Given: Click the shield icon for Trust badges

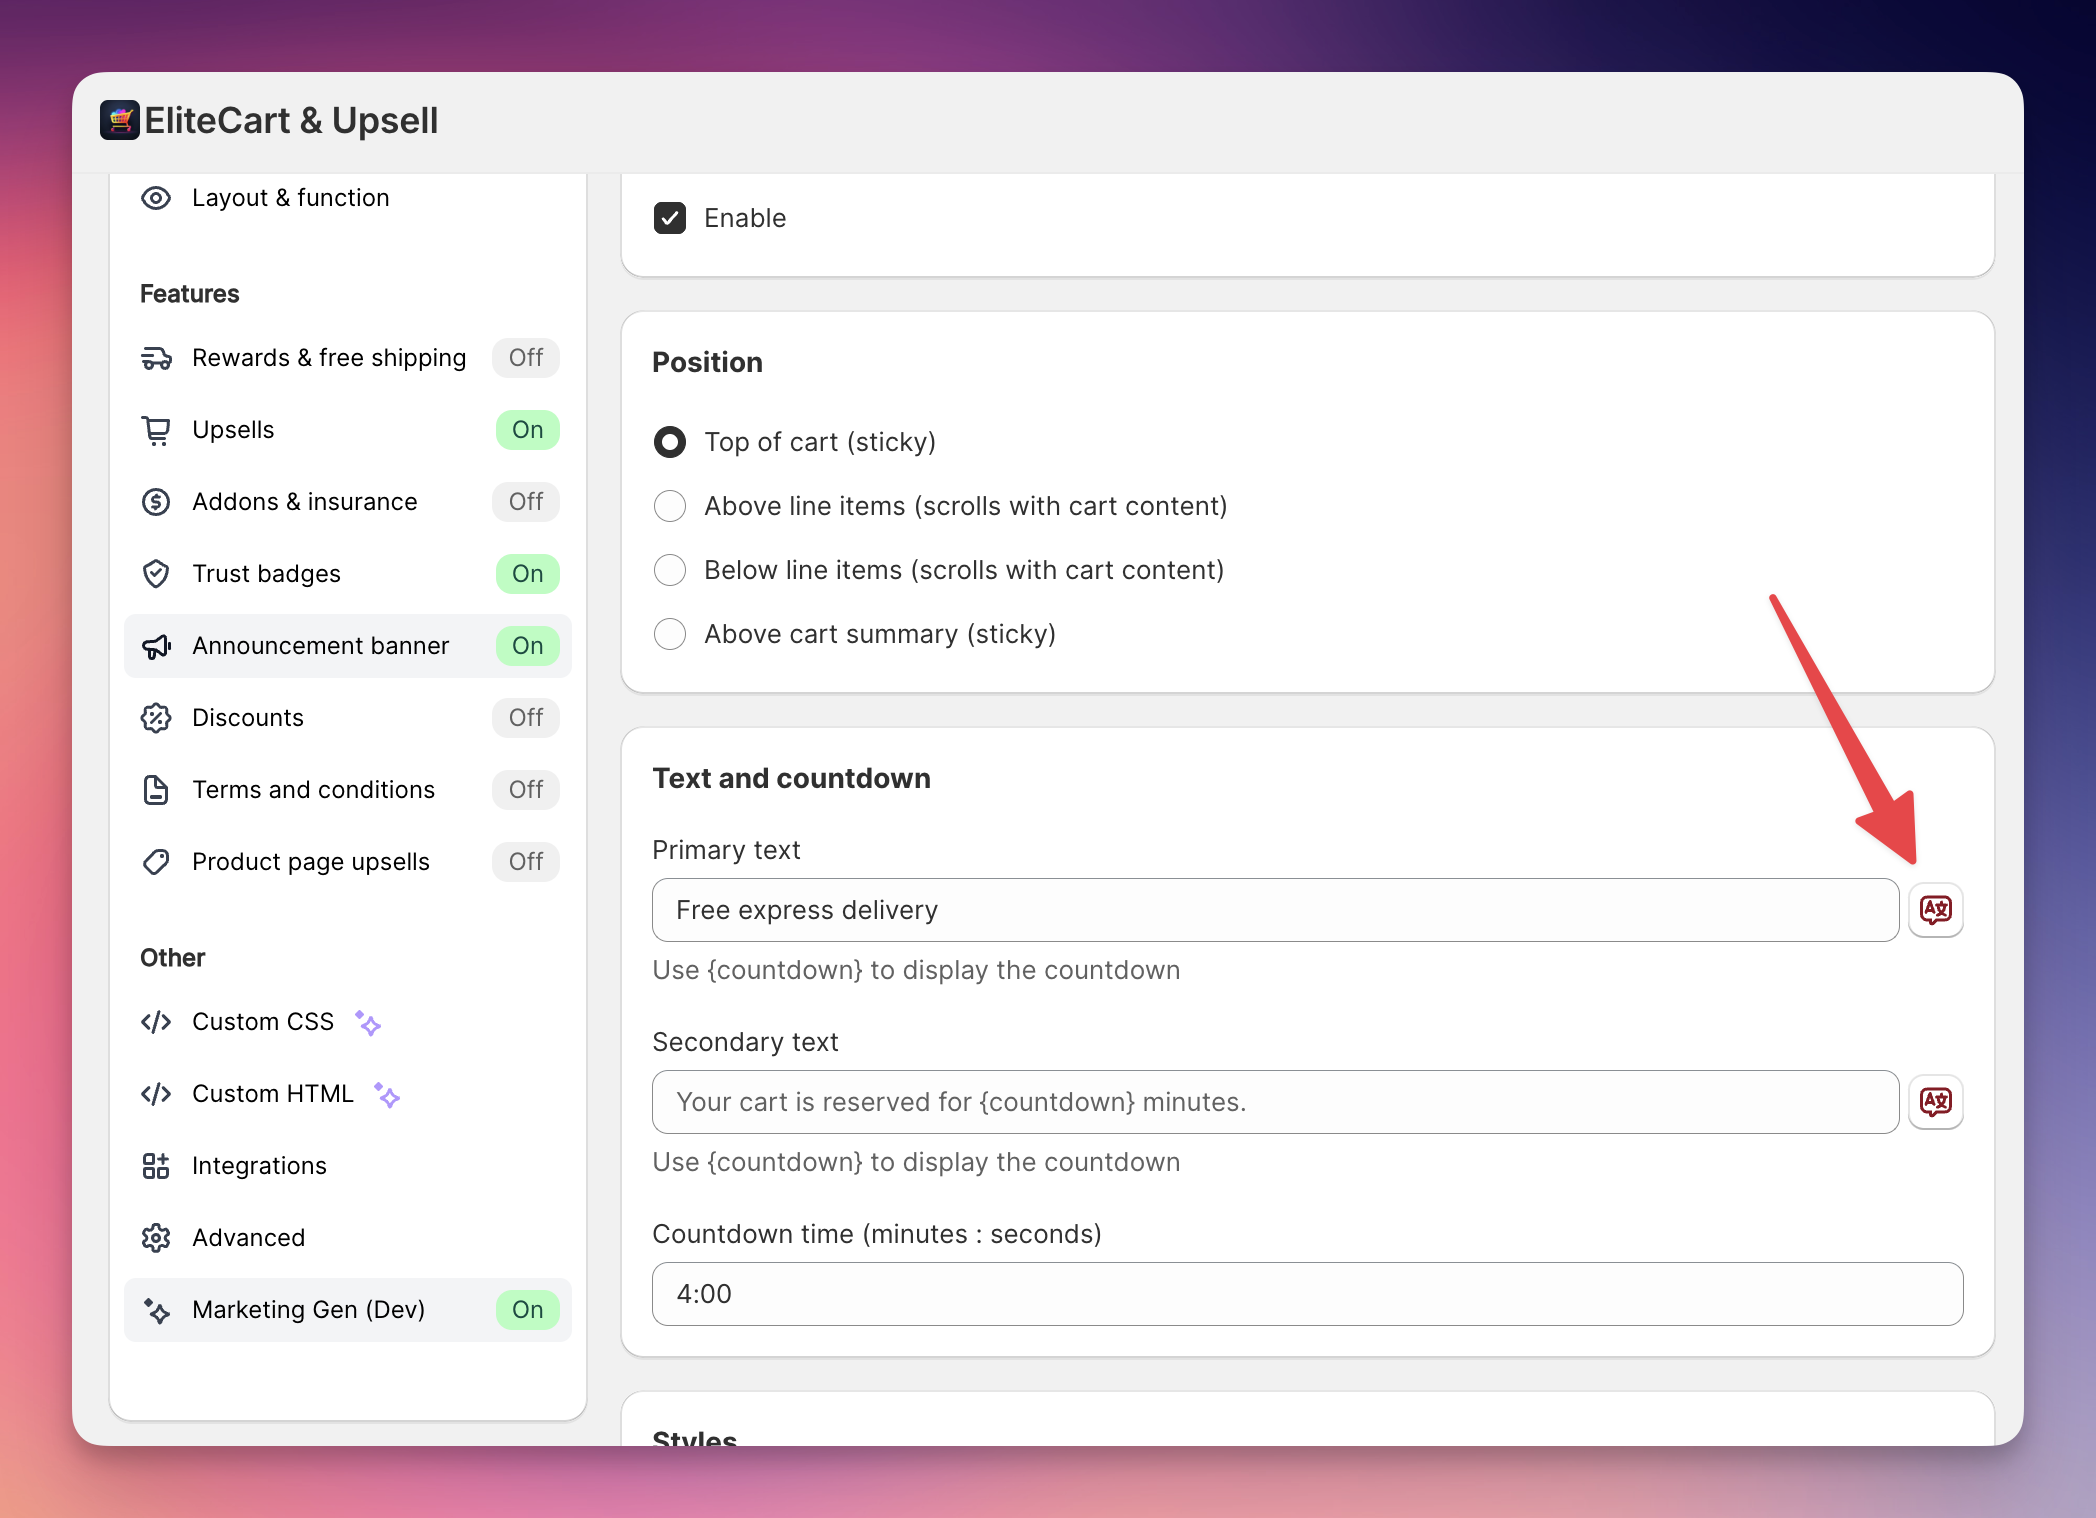Looking at the screenshot, I should click(x=156, y=574).
